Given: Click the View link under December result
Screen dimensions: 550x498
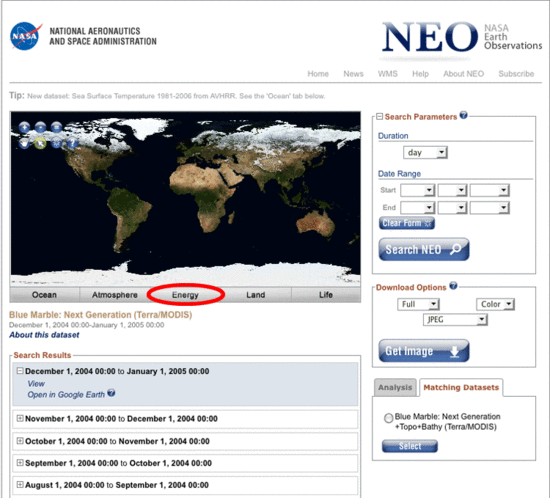Looking at the screenshot, I should coord(36,384).
